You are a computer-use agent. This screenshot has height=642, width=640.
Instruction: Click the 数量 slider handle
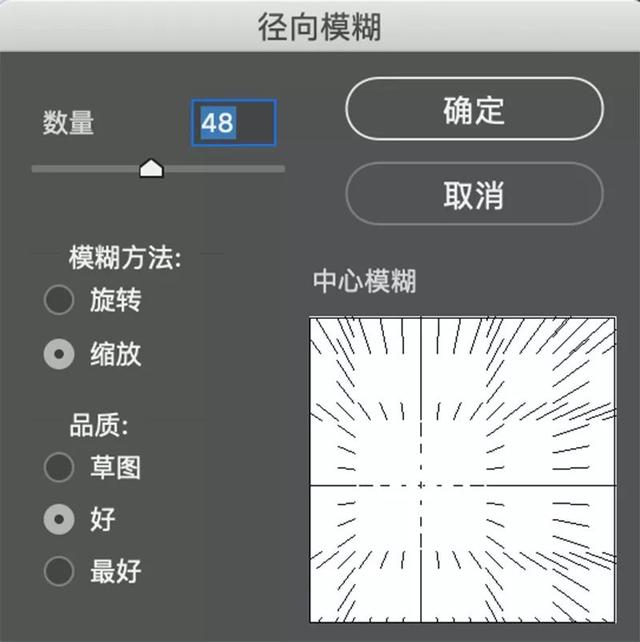tap(152, 168)
